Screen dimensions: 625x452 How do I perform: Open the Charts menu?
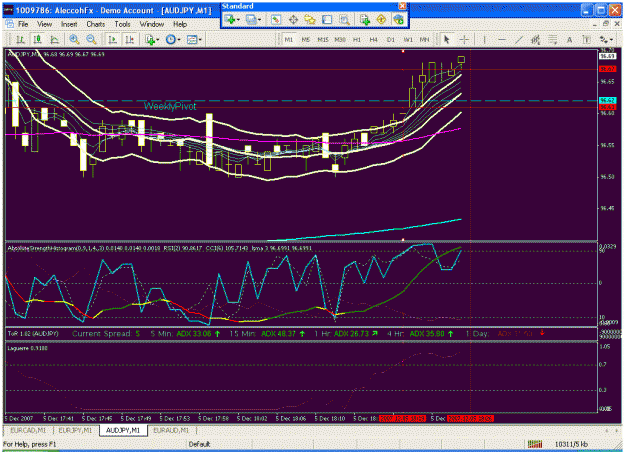click(96, 24)
